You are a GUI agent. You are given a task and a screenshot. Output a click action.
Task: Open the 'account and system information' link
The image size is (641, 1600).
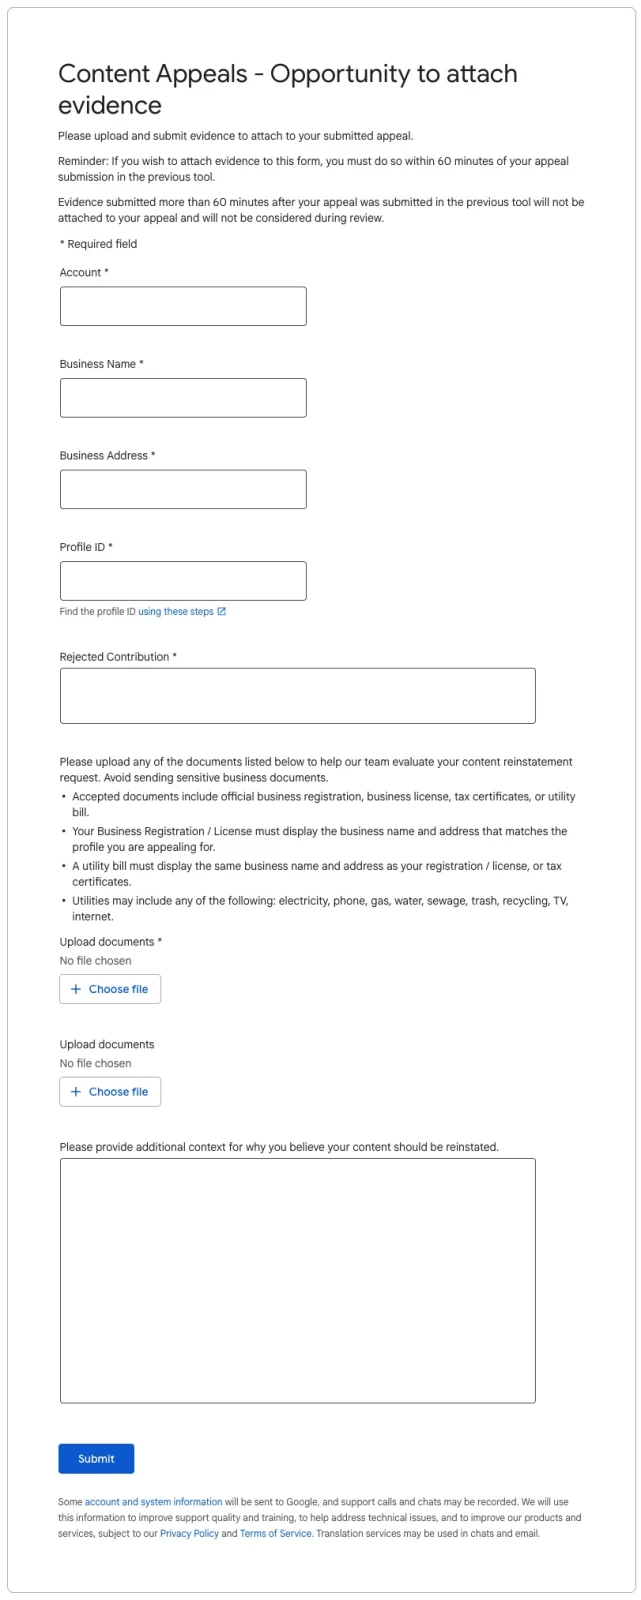(152, 1501)
